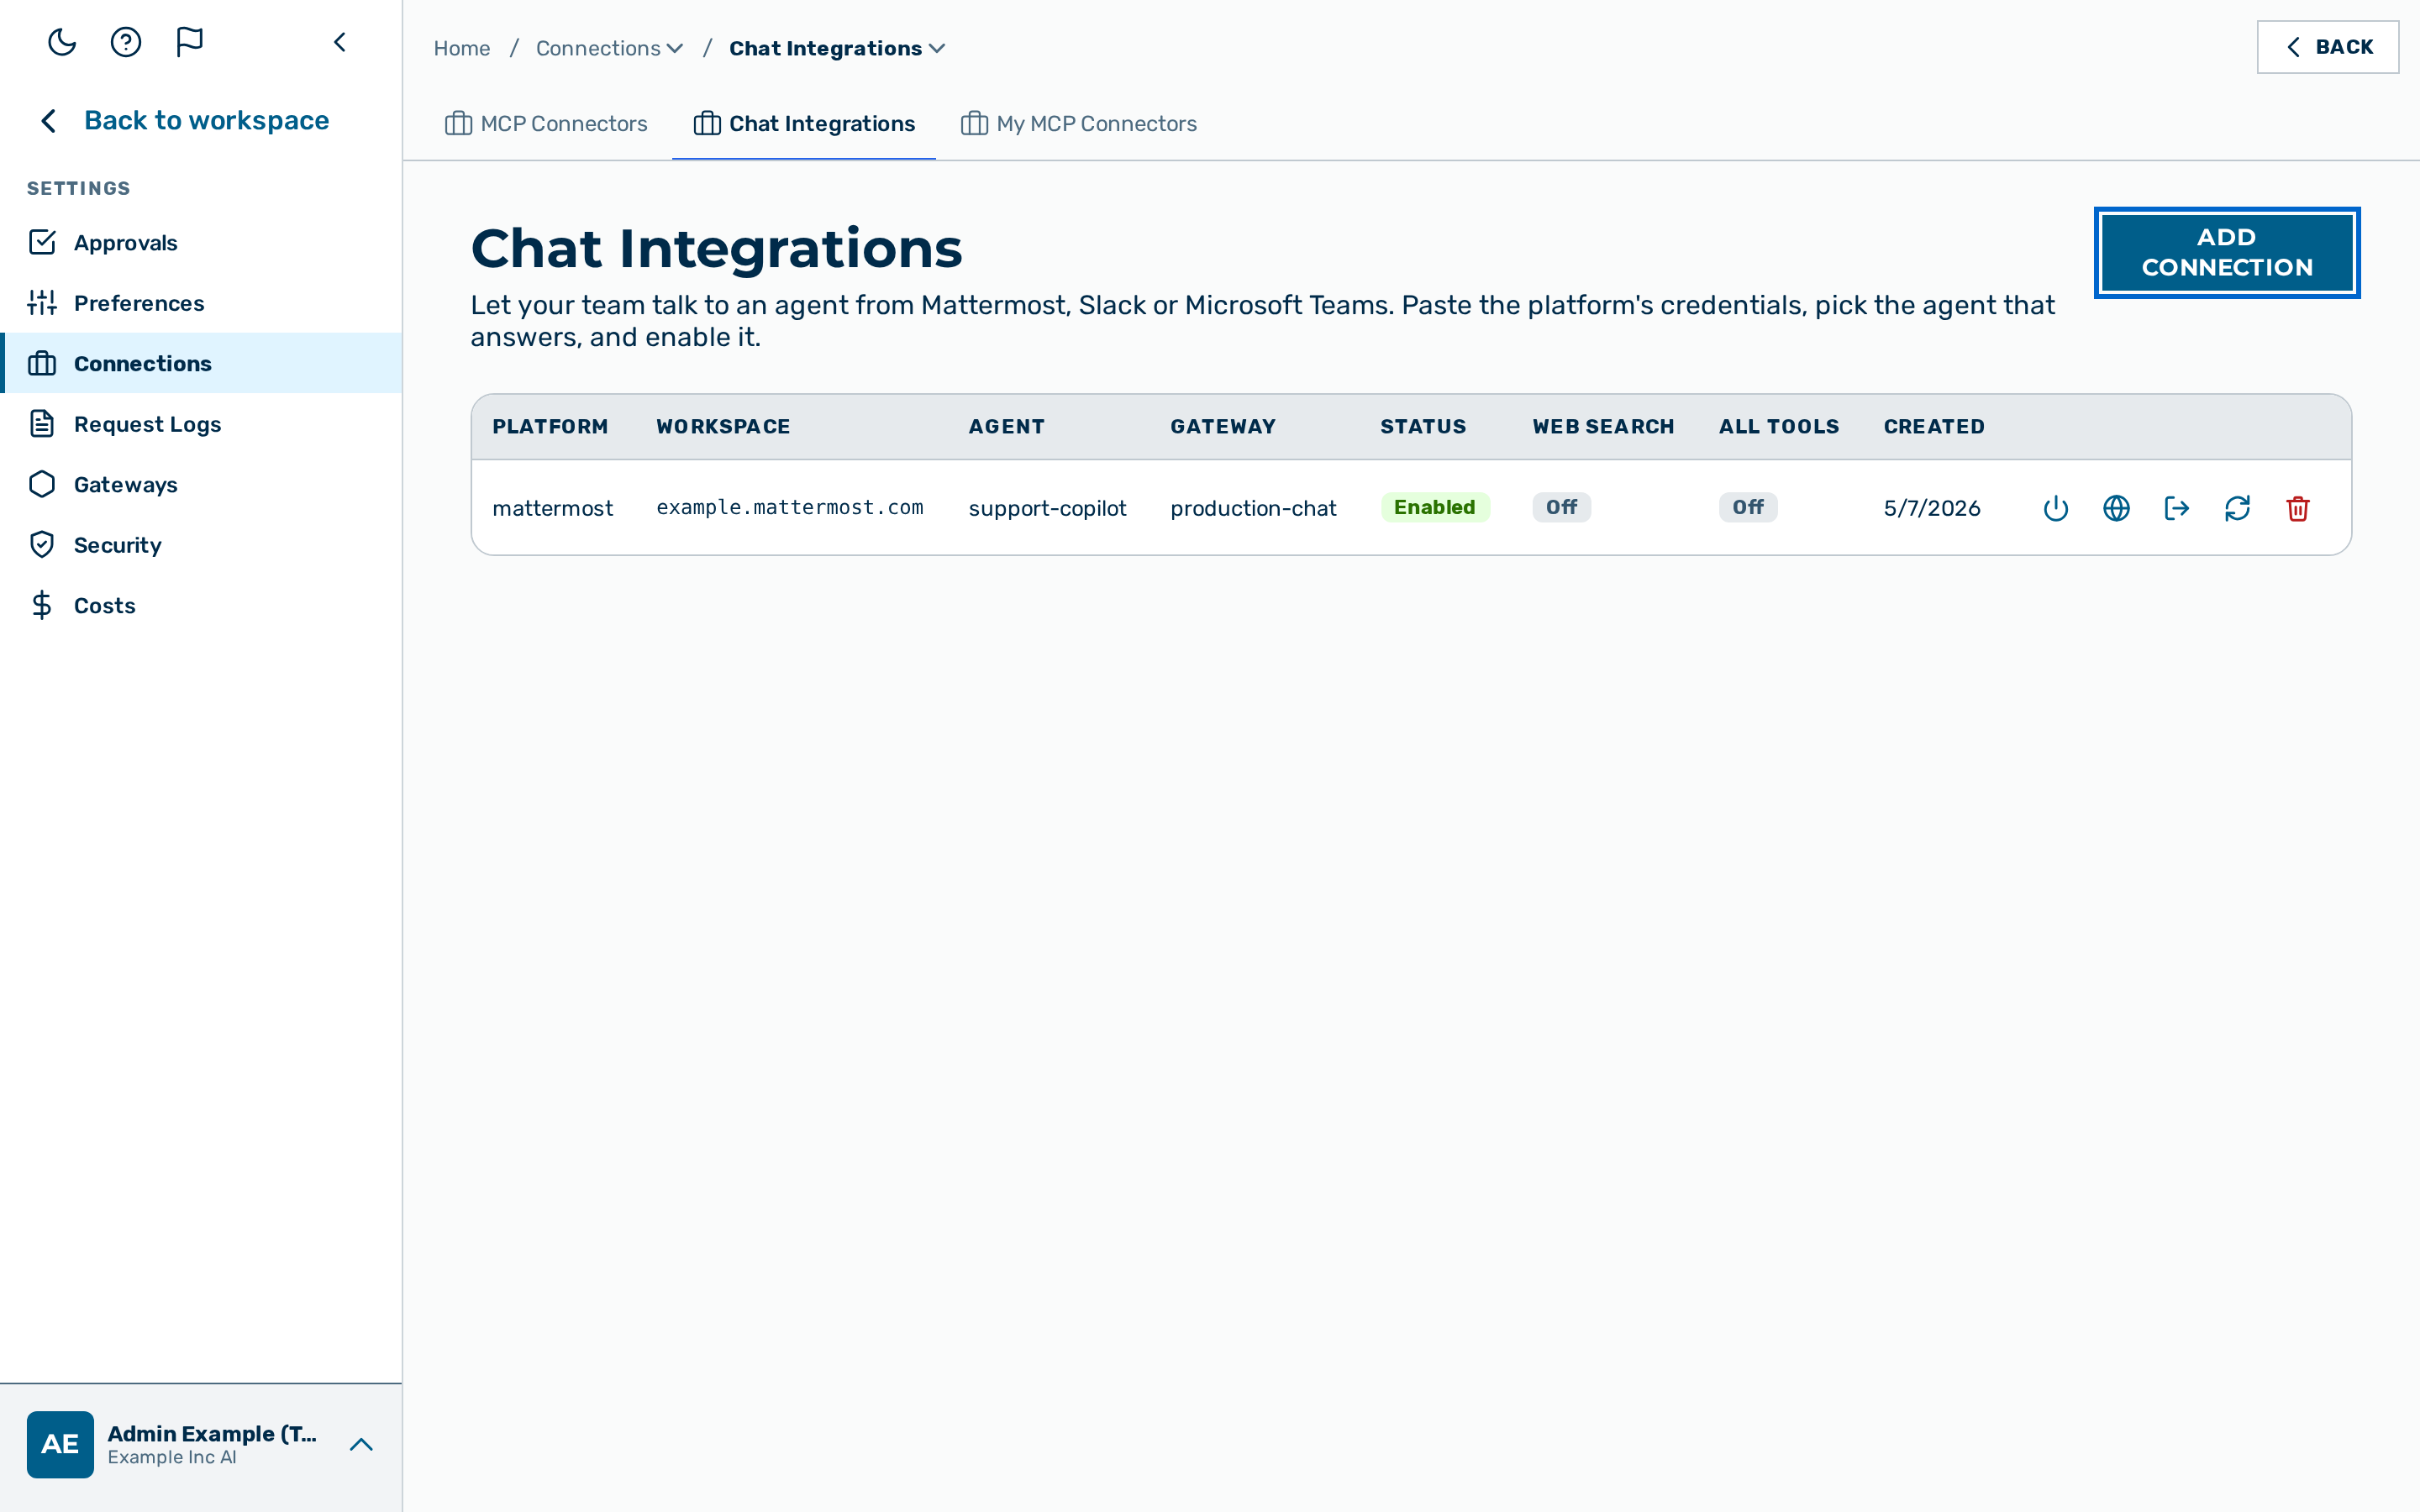Open Preferences in sidebar
Image resolution: width=2420 pixels, height=1512 pixels.
click(x=201, y=303)
